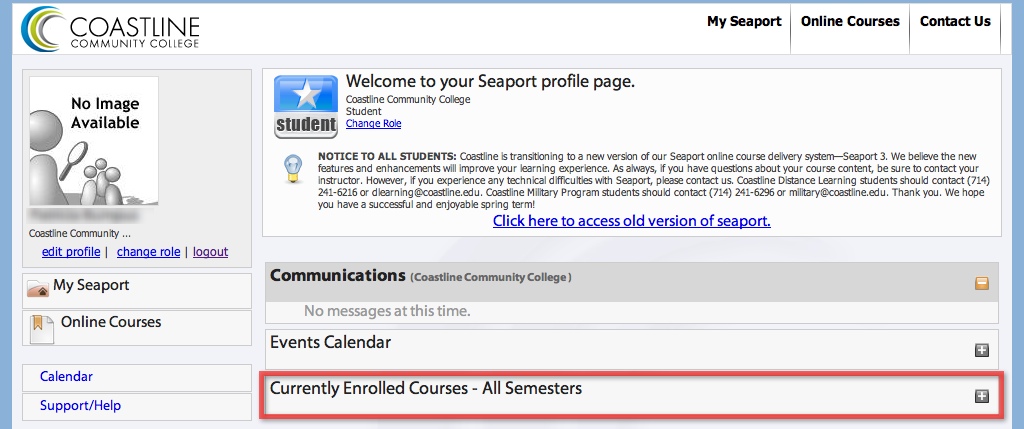This screenshot has width=1024, height=429.
Task: Click here to access old version of seaport
Action: (632, 221)
